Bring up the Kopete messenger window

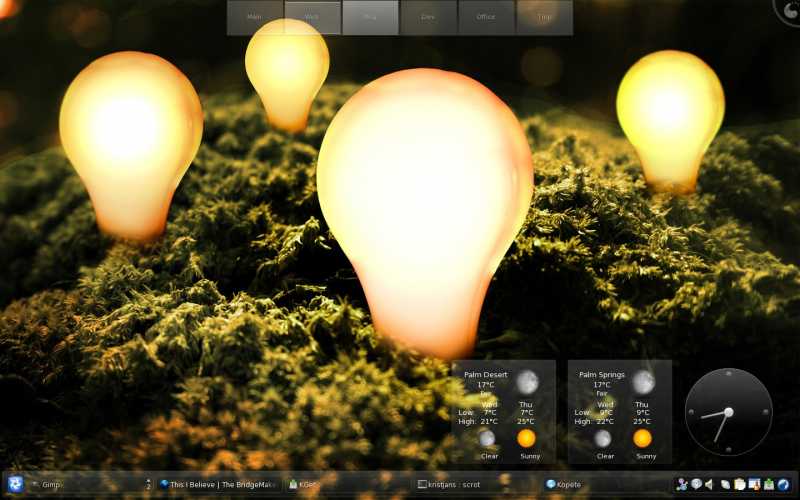click(606, 484)
